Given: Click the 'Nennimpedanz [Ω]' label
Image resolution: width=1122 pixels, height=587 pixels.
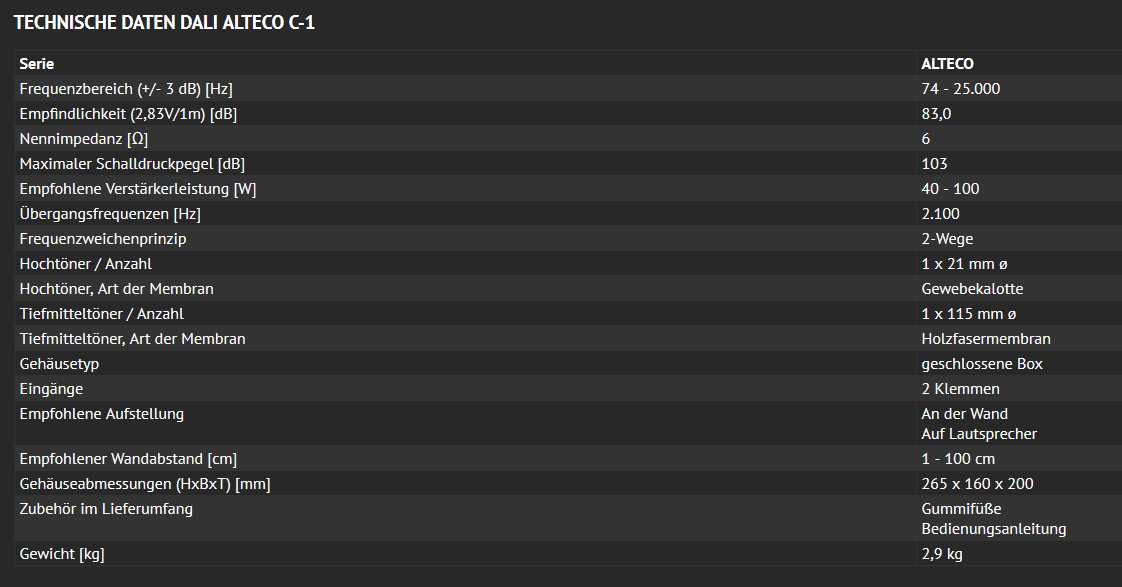Looking at the screenshot, I should 84,139.
